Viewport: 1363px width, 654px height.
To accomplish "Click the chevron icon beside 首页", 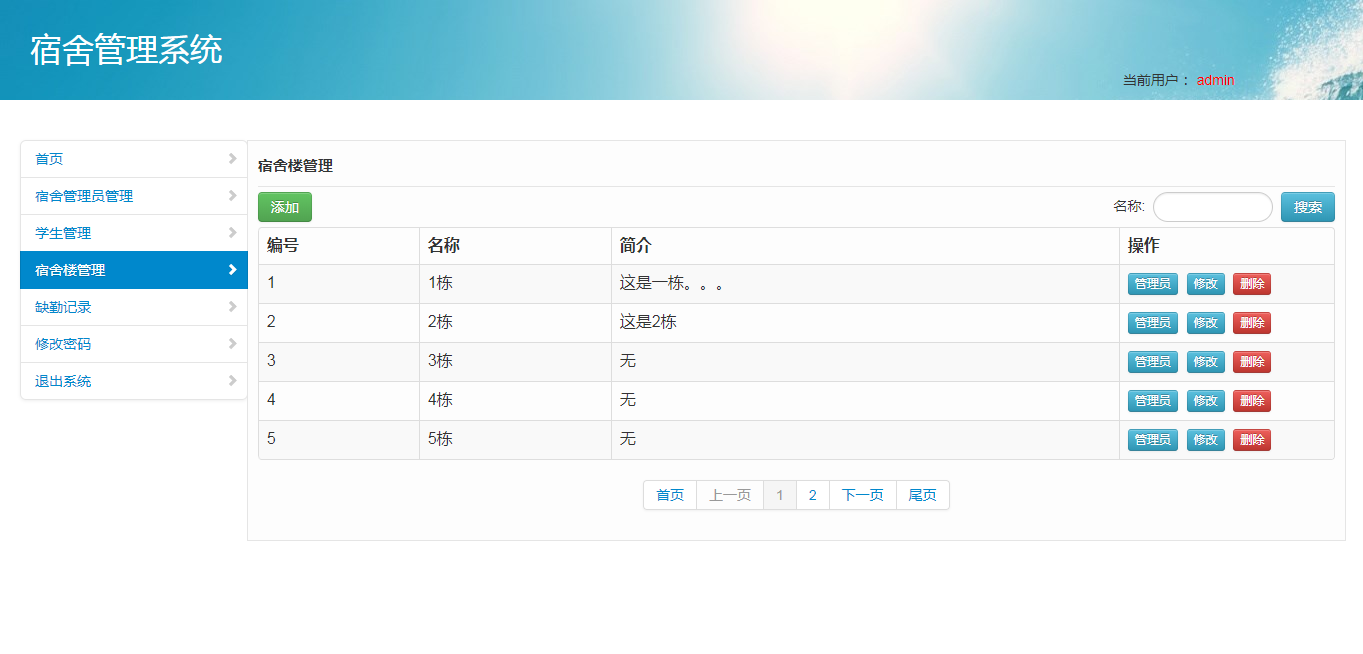I will [x=232, y=158].
